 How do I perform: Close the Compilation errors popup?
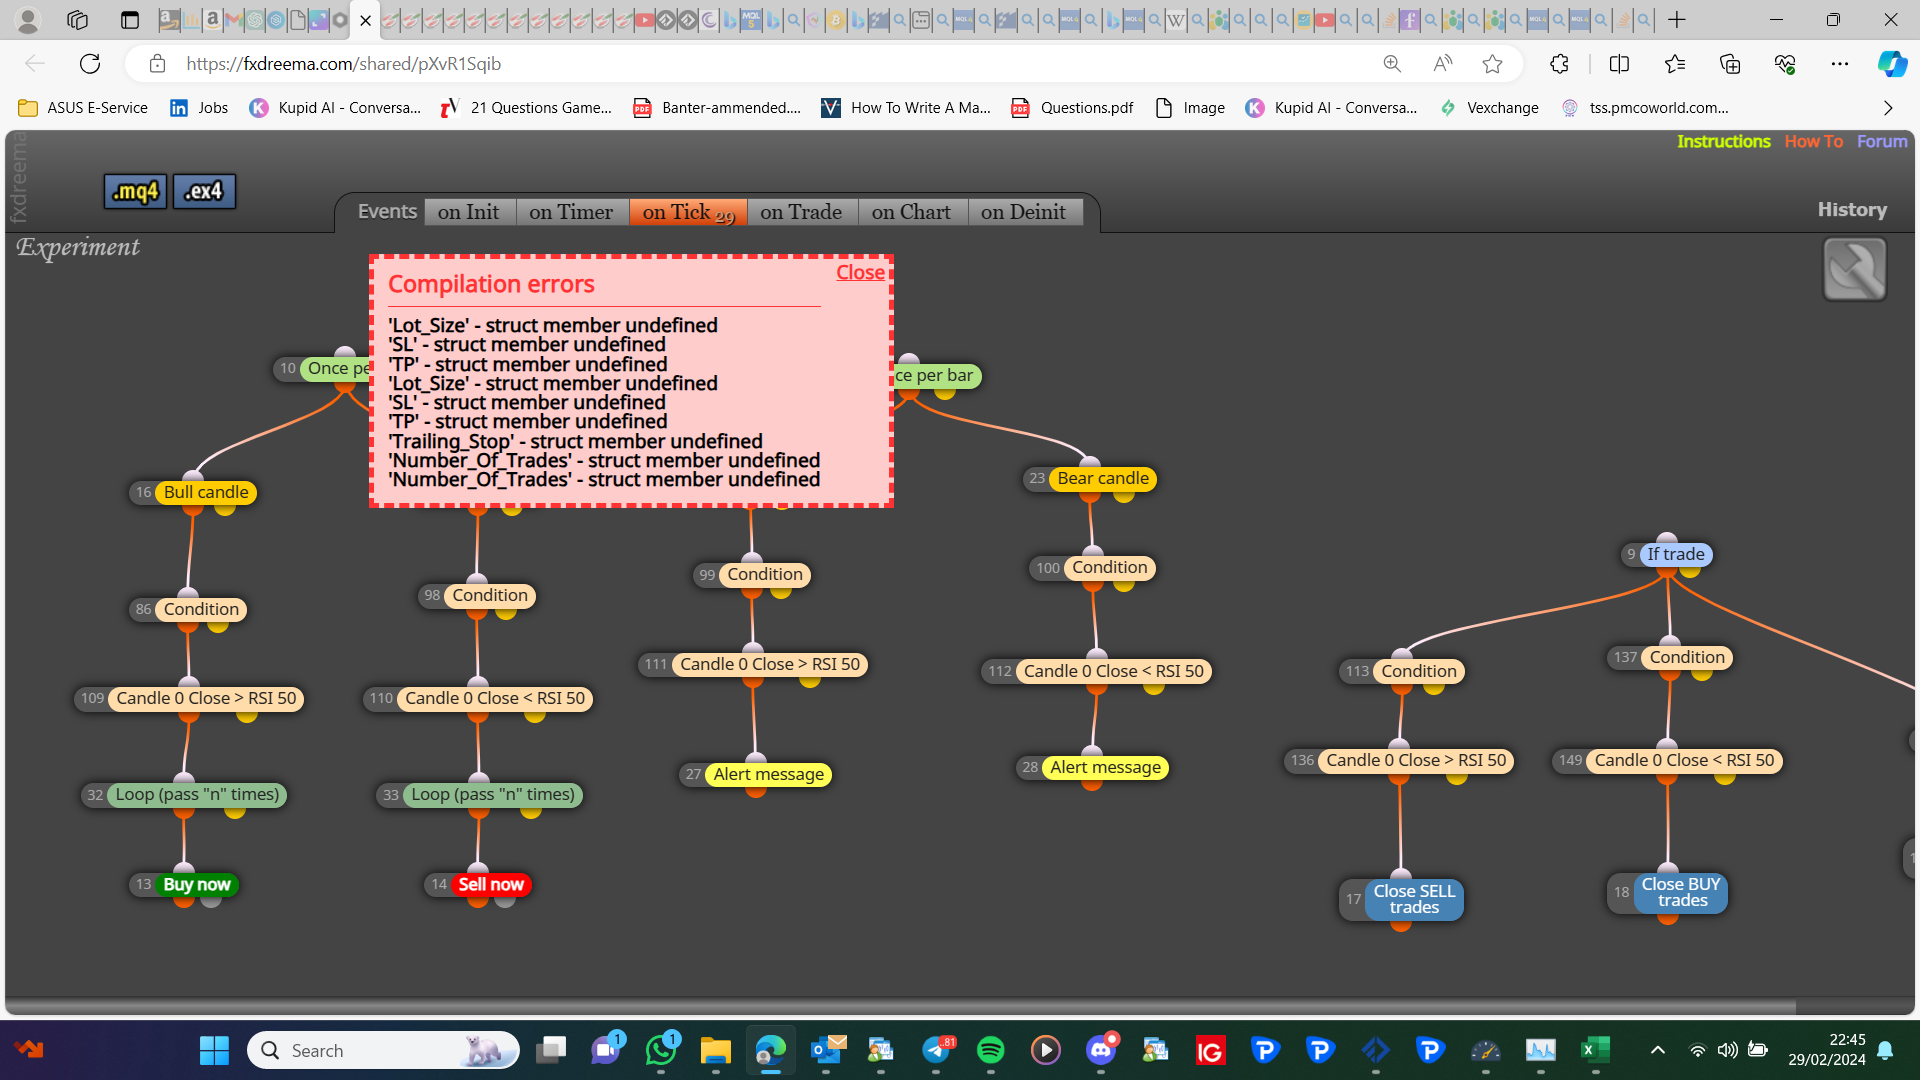(860, 273)
